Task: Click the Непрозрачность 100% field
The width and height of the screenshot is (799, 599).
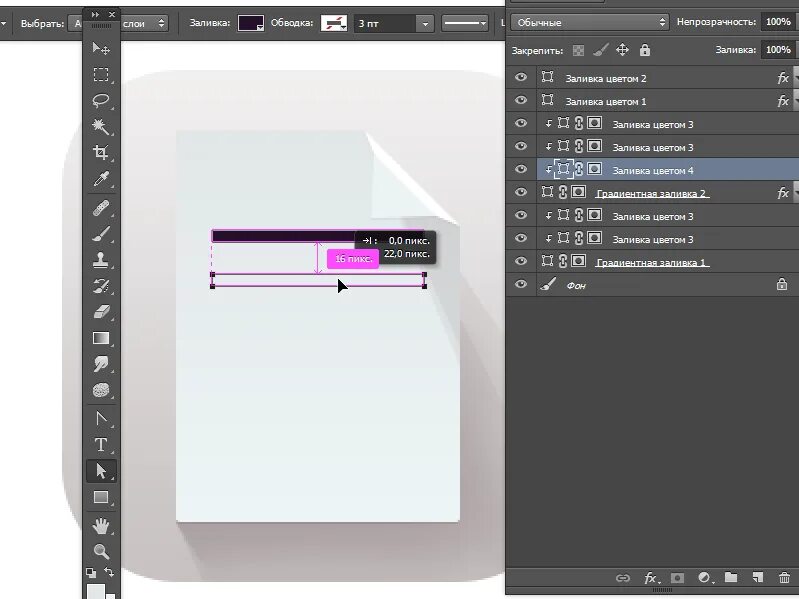Action: click(x=778, y=22)
